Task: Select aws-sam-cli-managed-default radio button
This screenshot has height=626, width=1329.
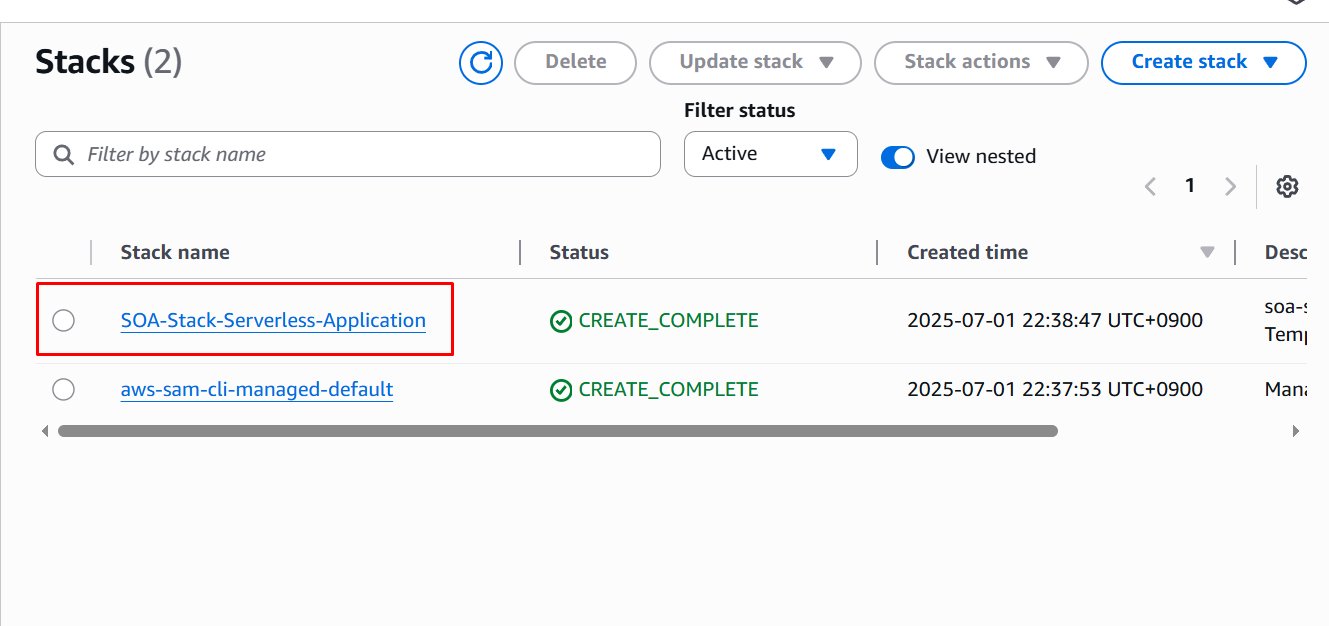Action: click(x=63, y=389)
